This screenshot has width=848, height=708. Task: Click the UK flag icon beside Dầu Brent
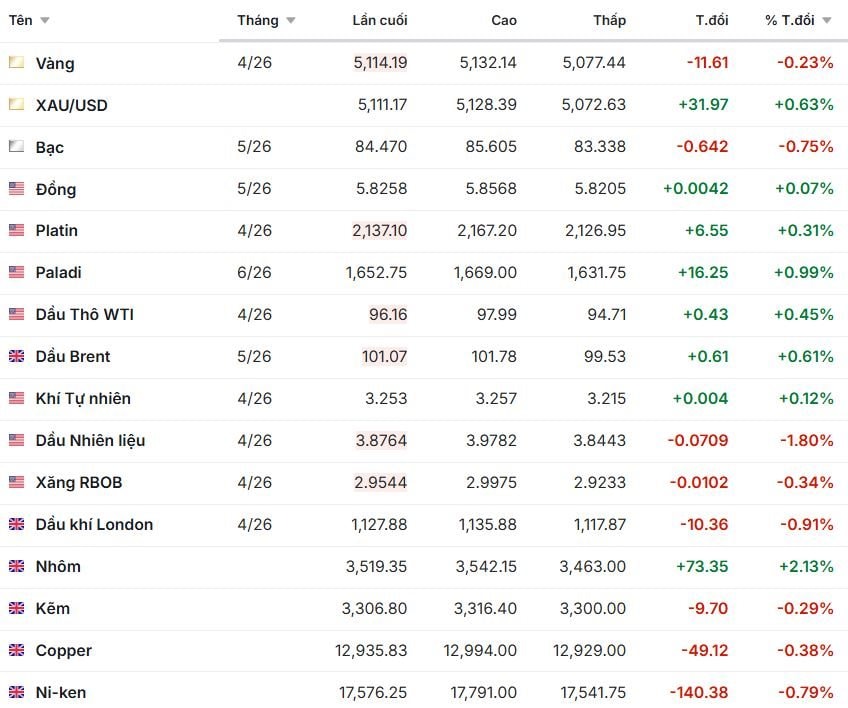pos(16,356)
